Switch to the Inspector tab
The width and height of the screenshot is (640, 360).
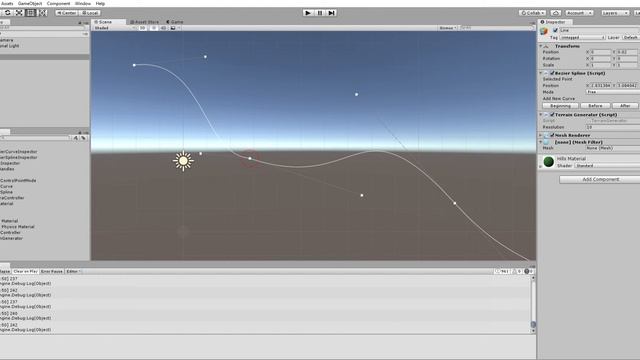click(556, 22)
